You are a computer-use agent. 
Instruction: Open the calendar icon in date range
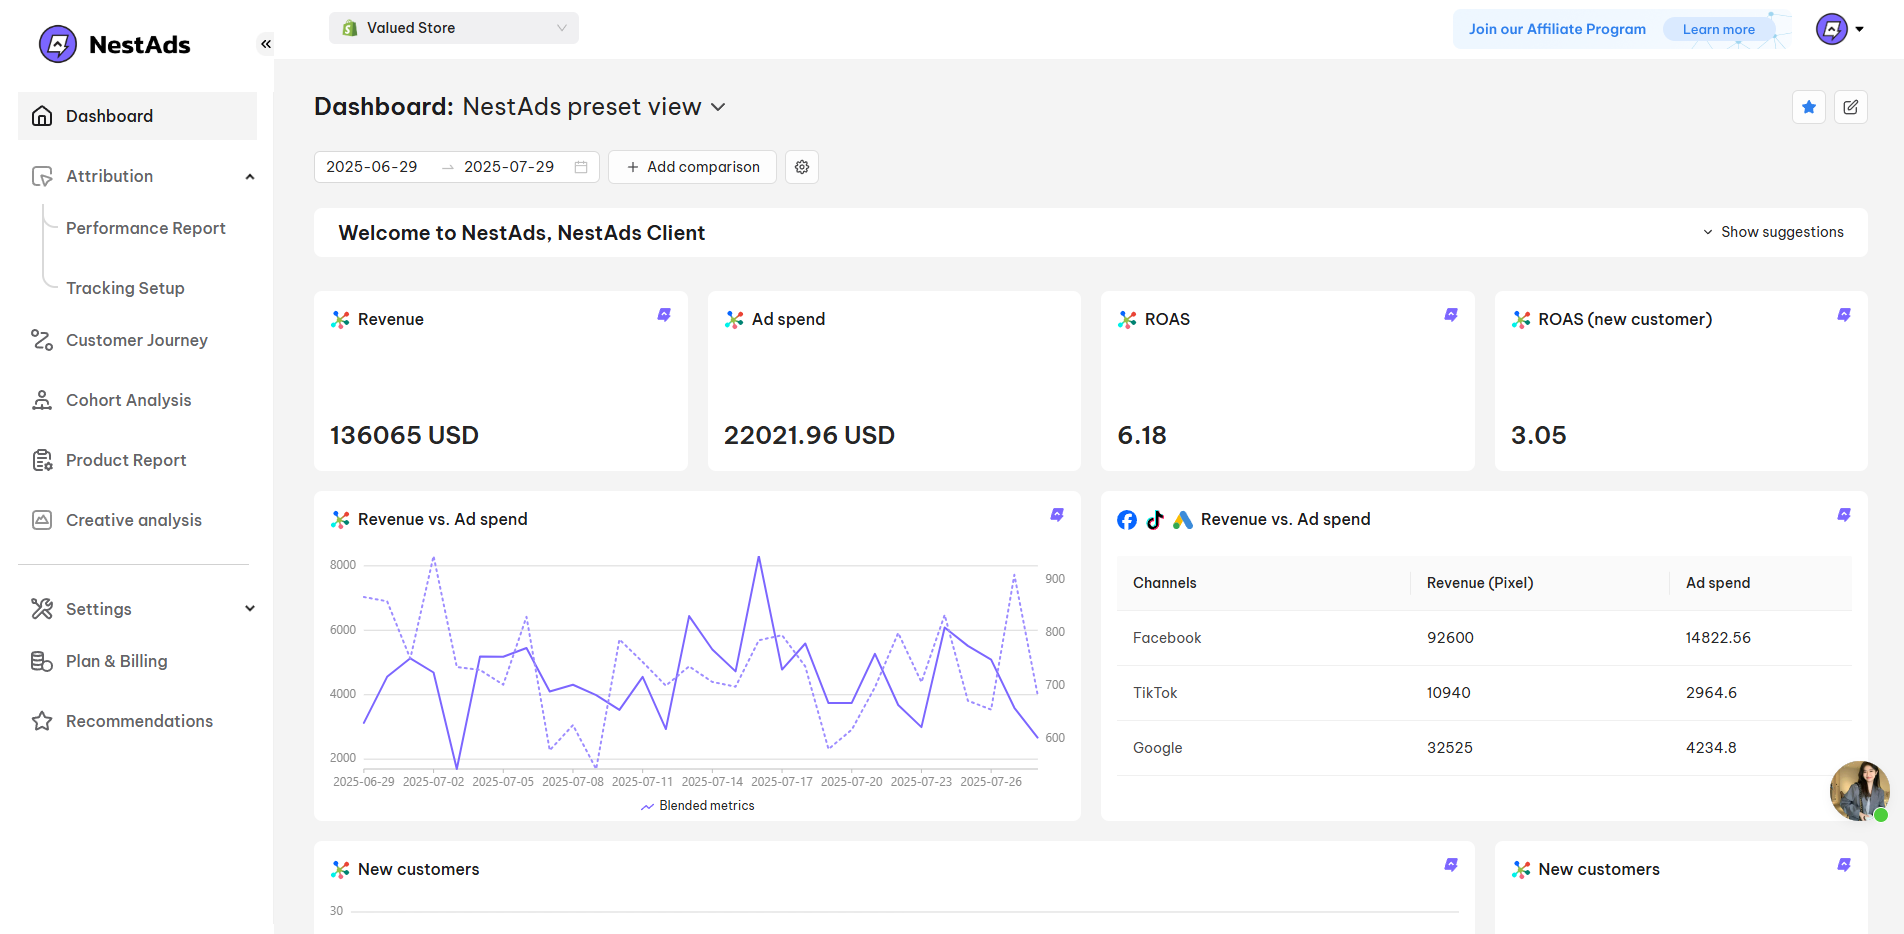coord(581,167)
